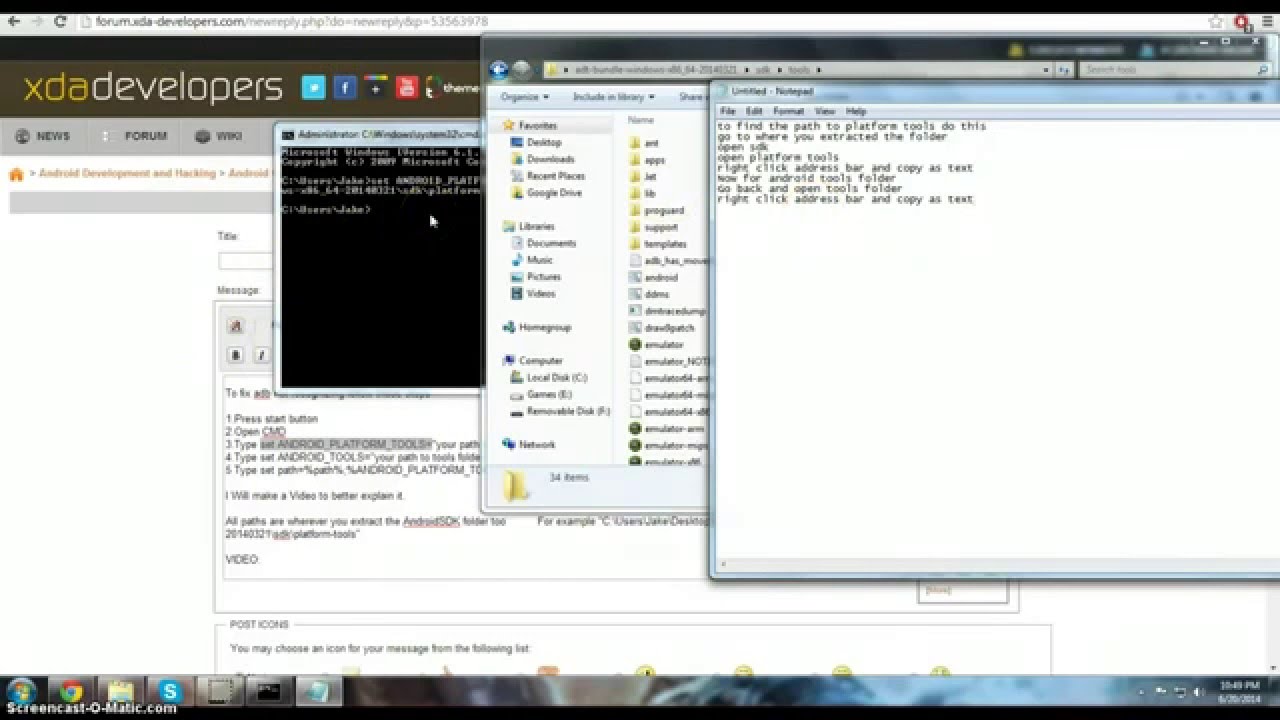
Task: Click the 'tools' segment in Explorer address bar
Action: pos(799,70)
